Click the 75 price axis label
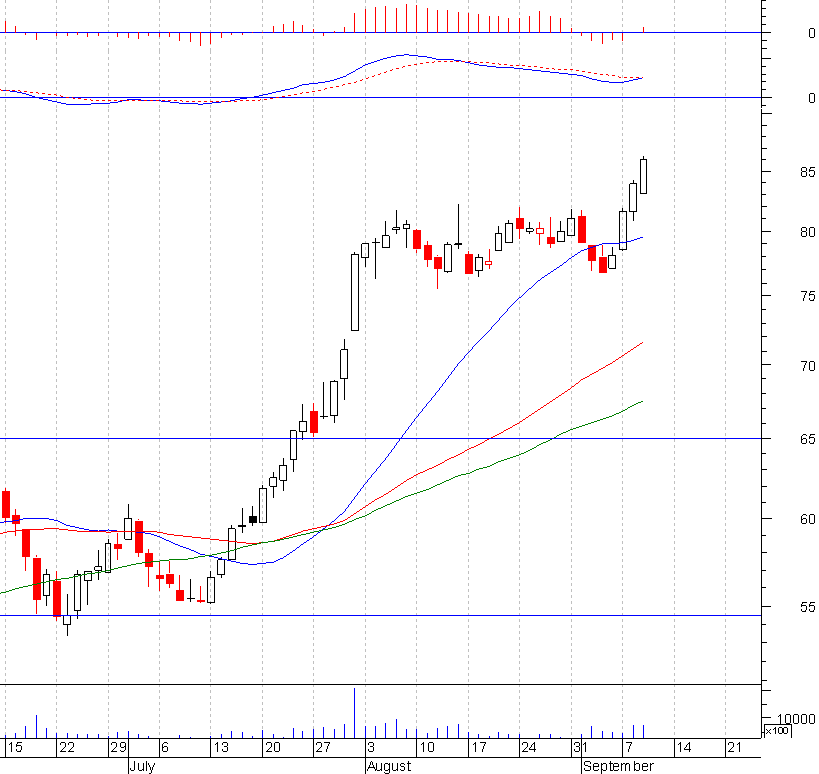 [x=807, y=296]
